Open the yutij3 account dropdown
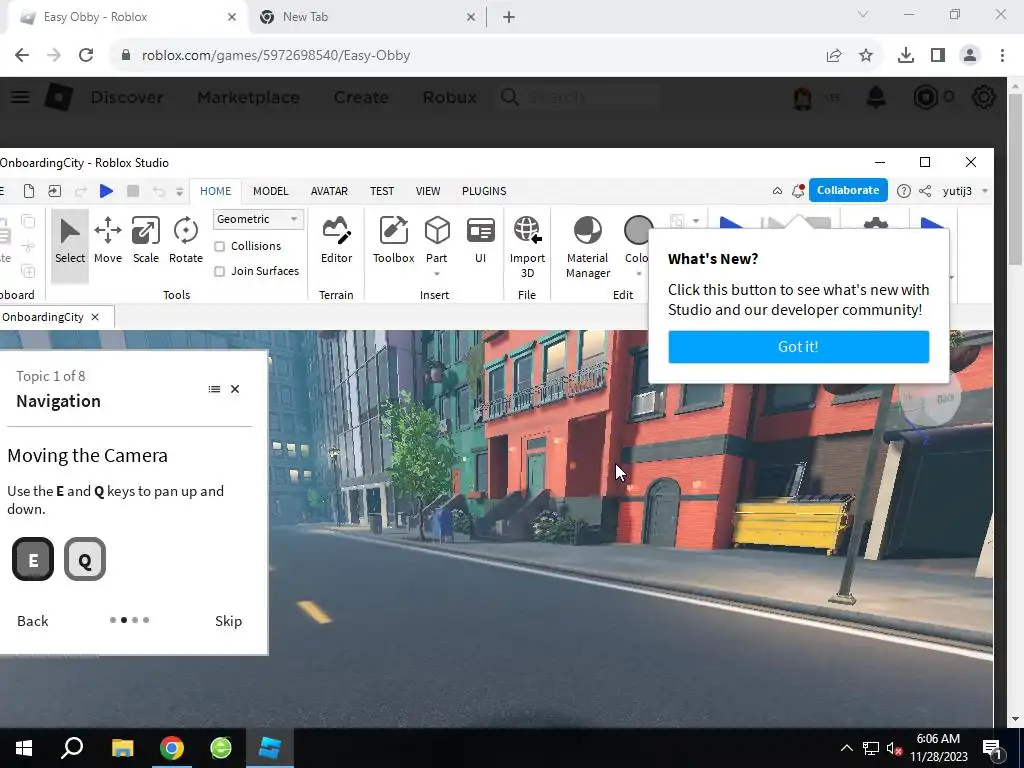This screenshot has width=1024, height=768. click(x=985, y=191)
